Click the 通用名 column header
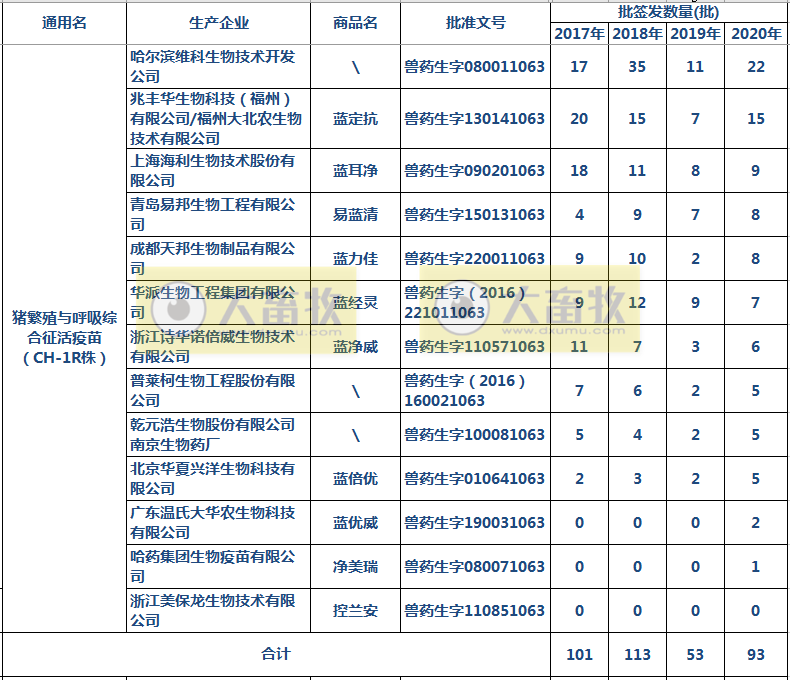Screen dimensions: 790x680 65,23
